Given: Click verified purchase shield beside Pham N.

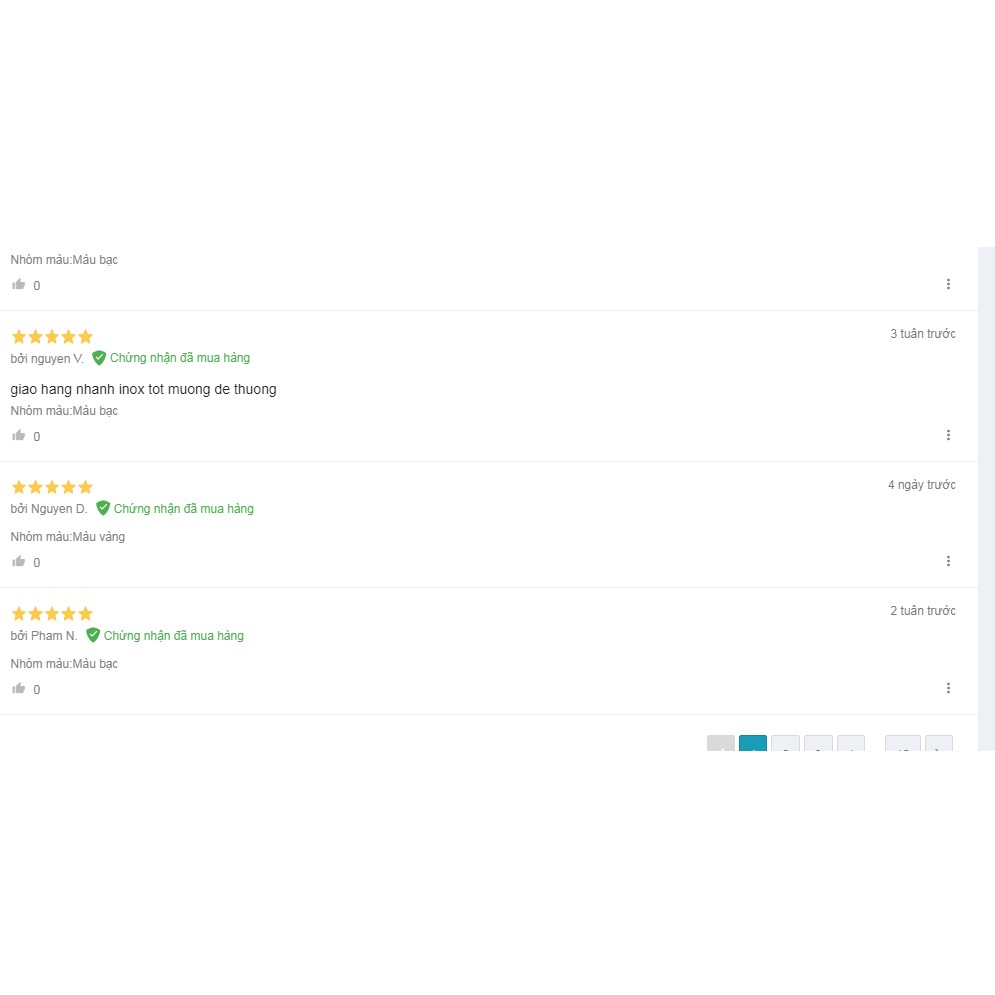Looking at the screenshot, I should point(93,636).
